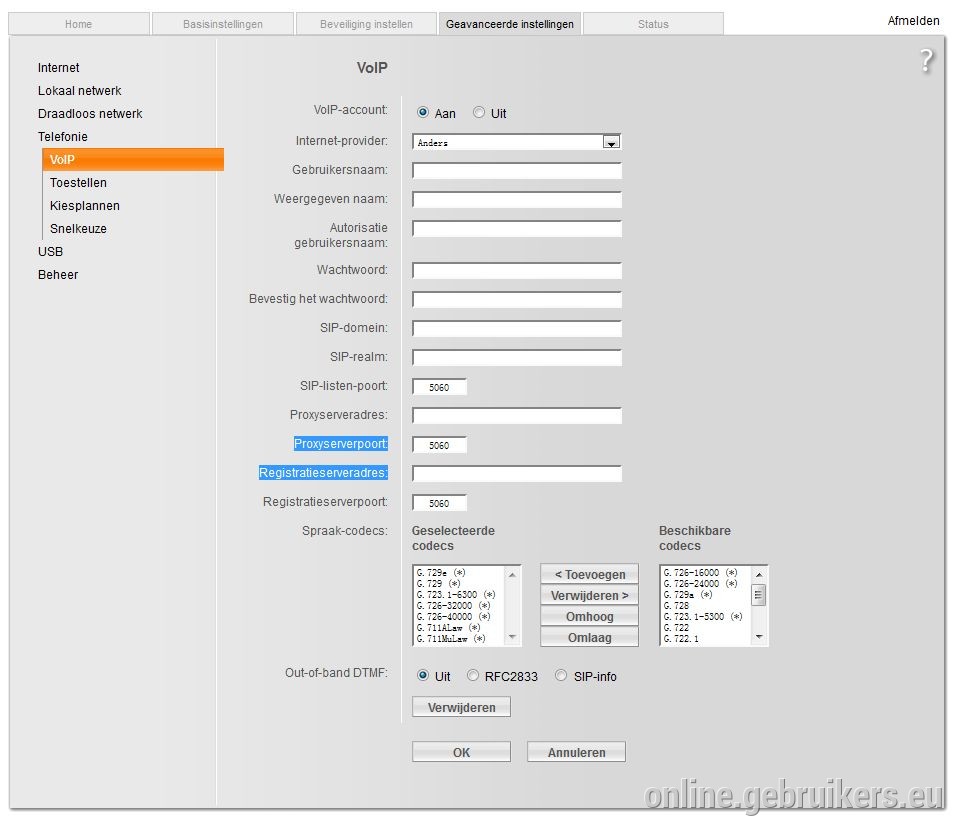The image size is (954, 818).
Task: Select G.723.1-5300 in available codecs
Action: [x=703, y=617]
